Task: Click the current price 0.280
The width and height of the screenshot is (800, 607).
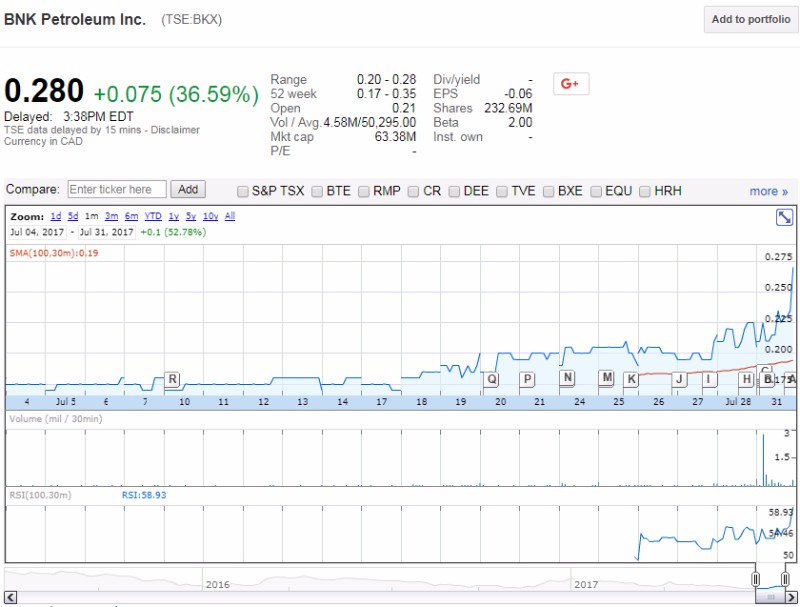Action: point(44,91)
